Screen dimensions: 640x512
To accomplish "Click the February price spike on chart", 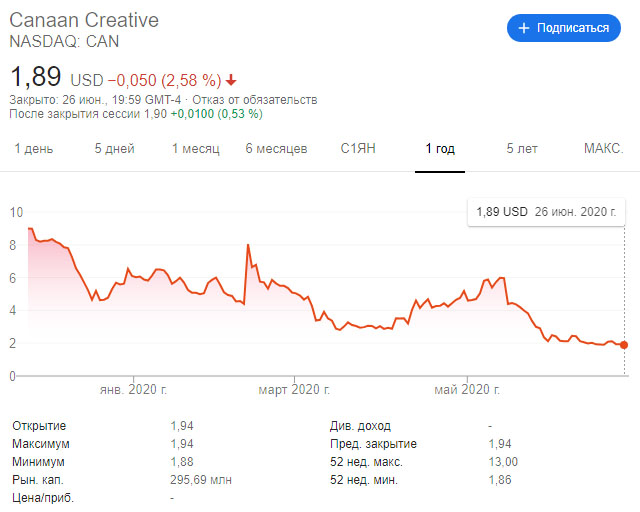I will click(x=246, y=245).
